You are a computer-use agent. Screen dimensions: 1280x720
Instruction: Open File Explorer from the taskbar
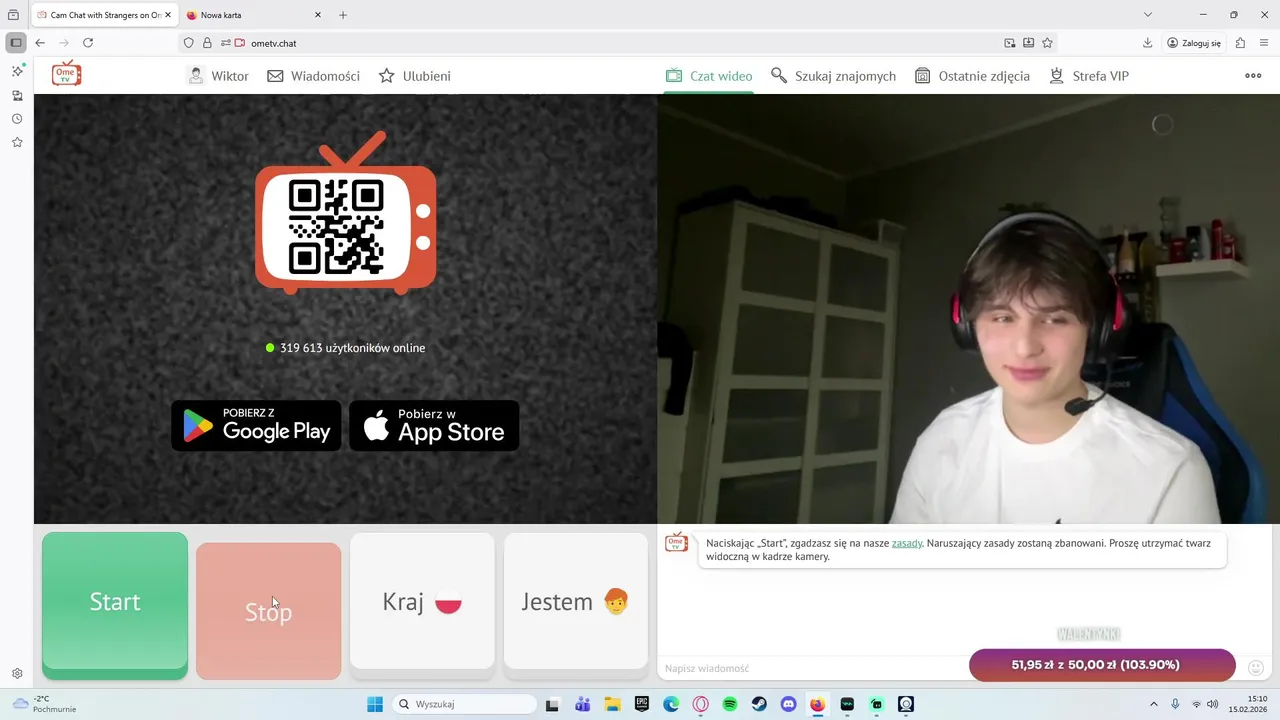[612, 704]
